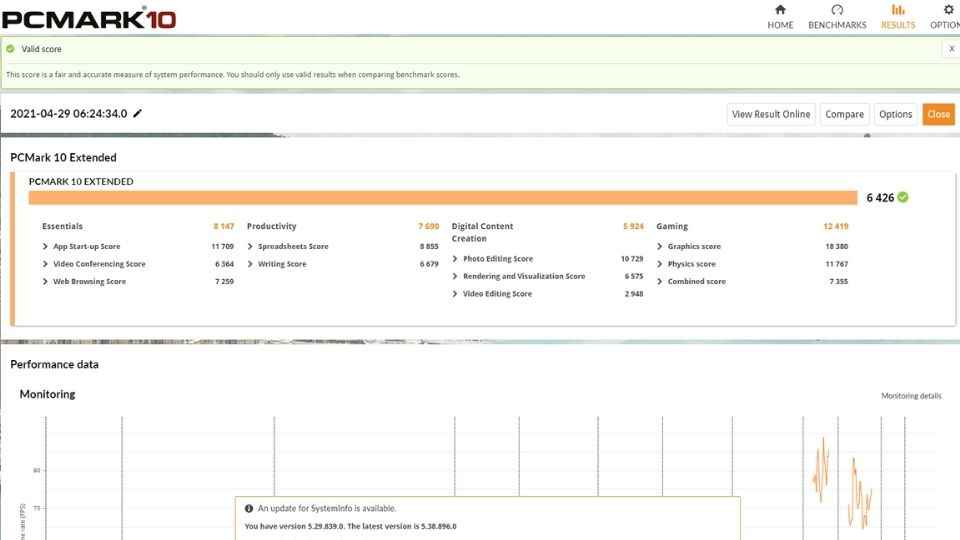This screenshot has width=960, height=540.
Task: Edit result name with pencil icon
Action: (x=138, y=113)
